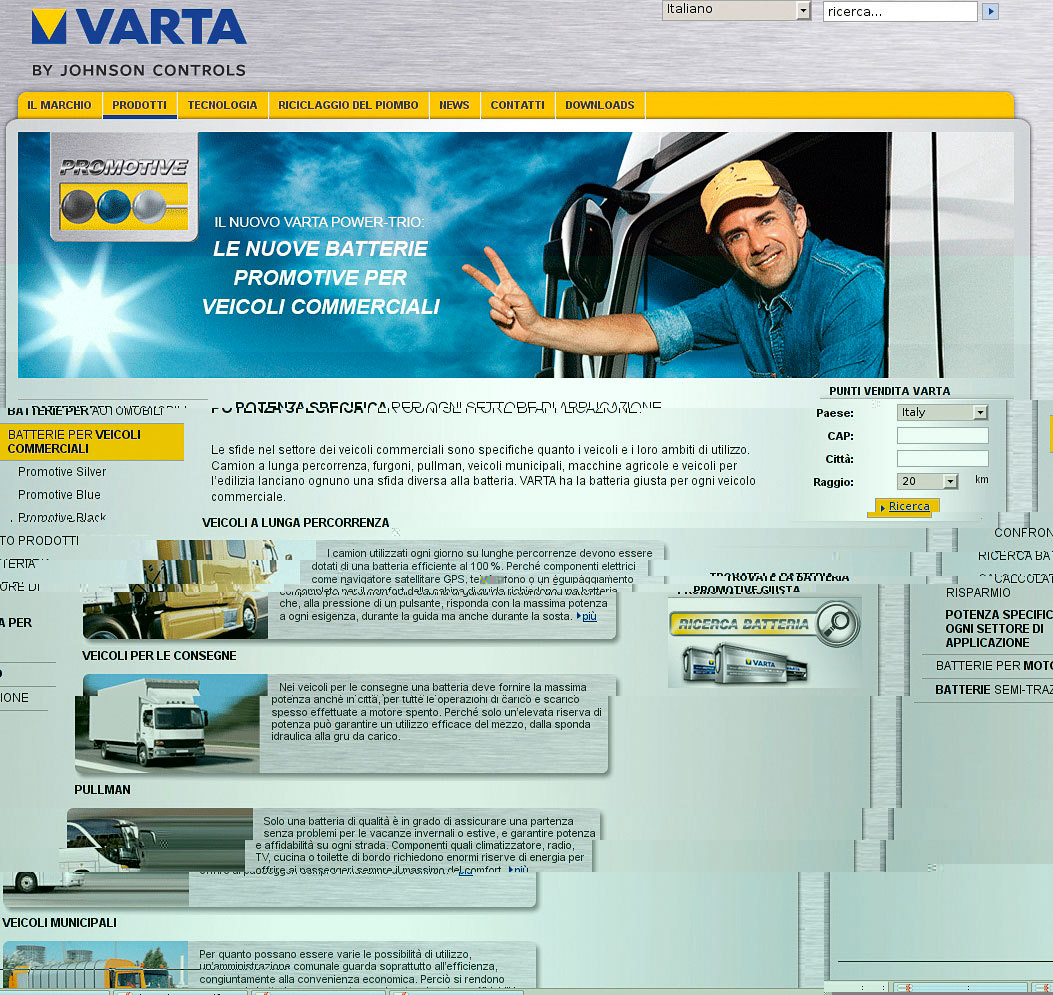Screen dimensions: 1053x995
Task: Open Promotive Black in sidebar
Action: coord(62,517)
